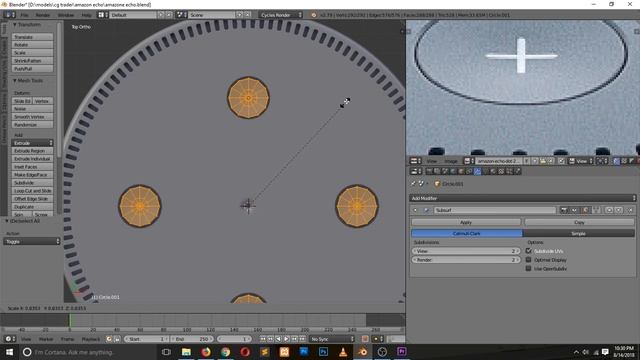
Task: Enable the Optimal Display checkbox
Action: 529,260
